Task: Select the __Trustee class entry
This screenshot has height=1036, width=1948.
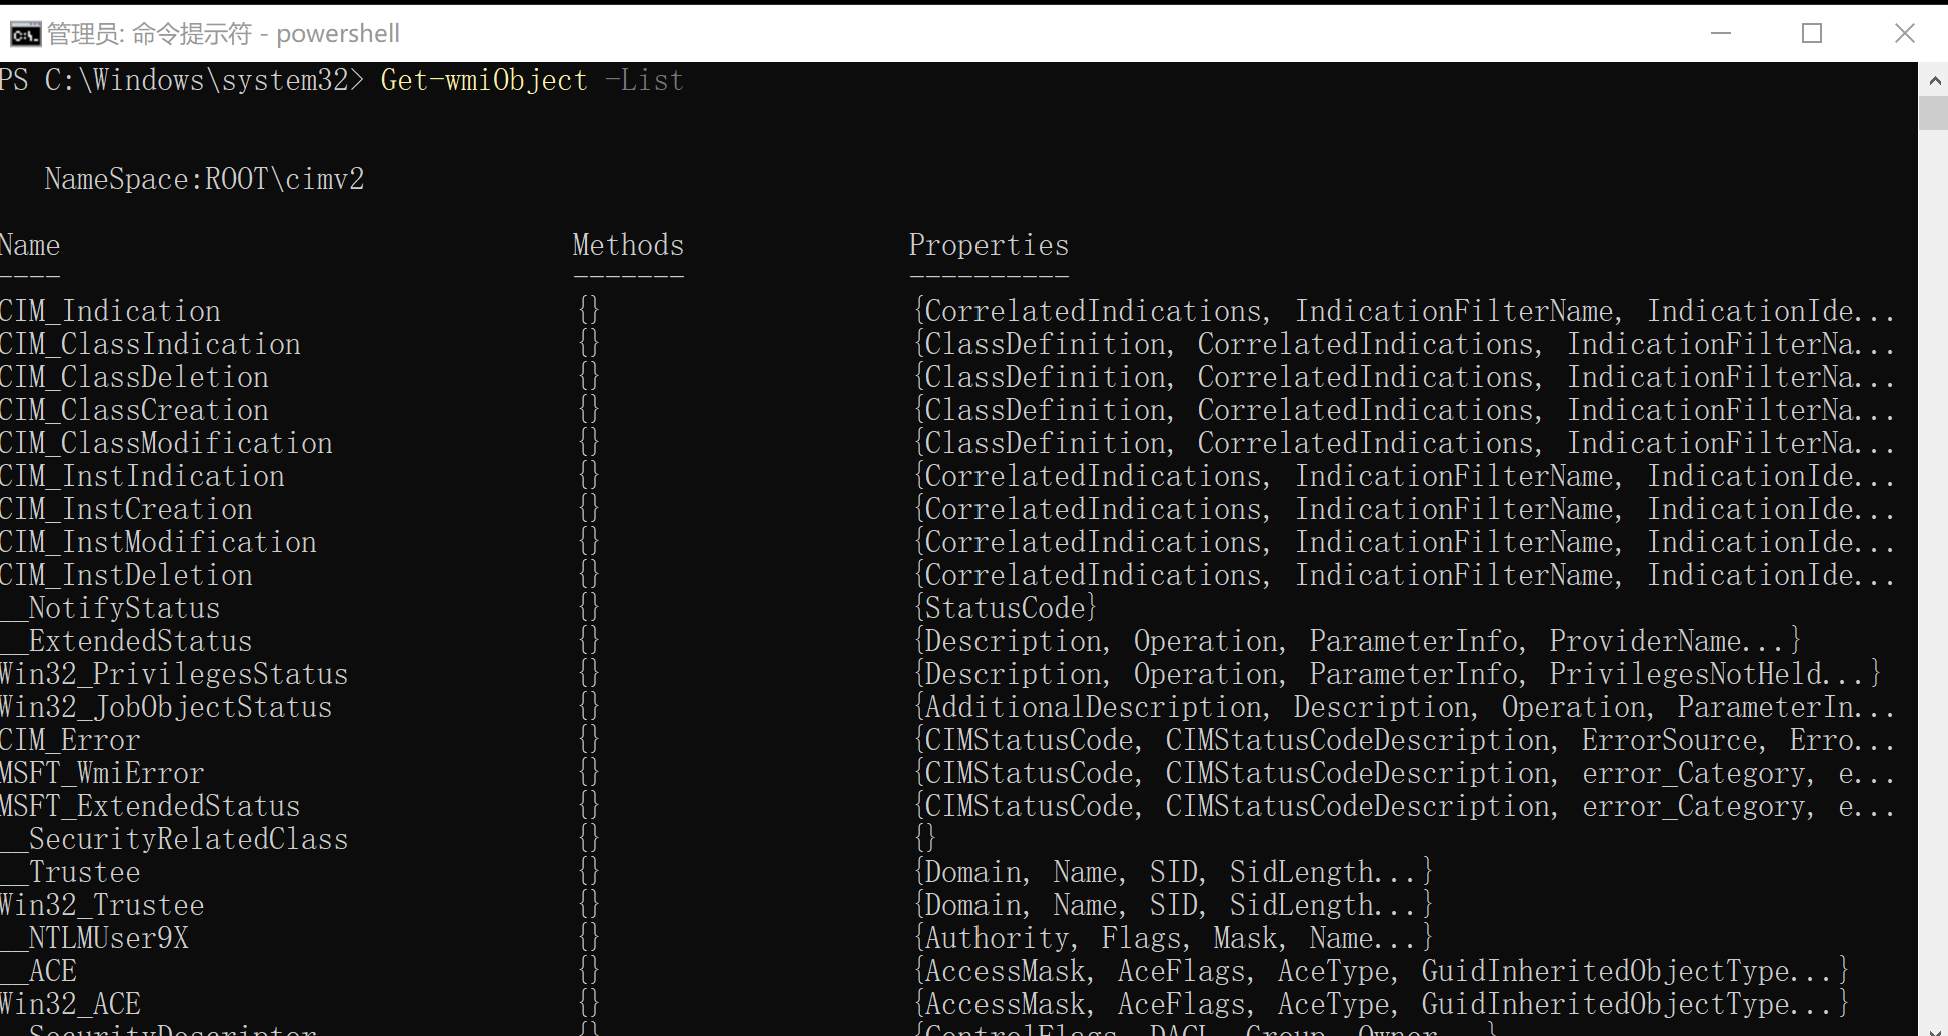Action: (x=70, y=871)
